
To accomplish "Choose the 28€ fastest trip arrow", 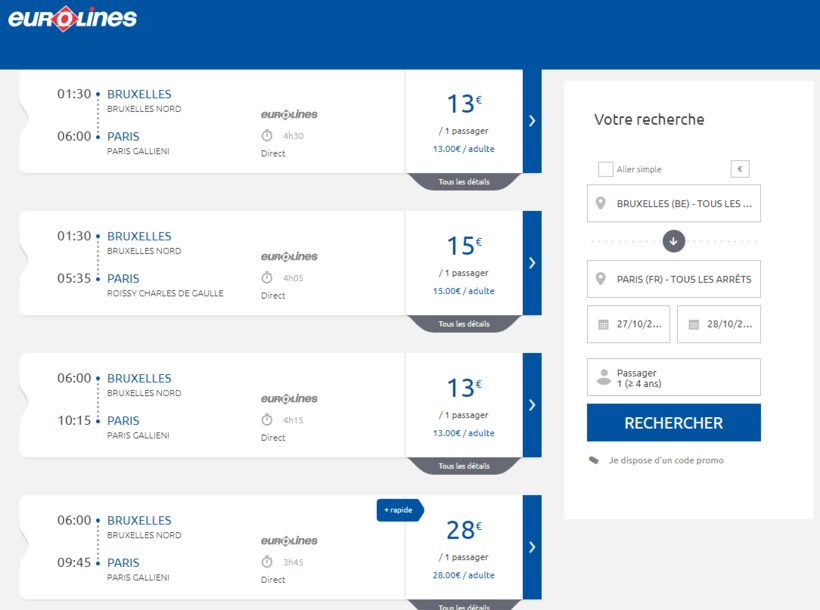I will point(532,547).
